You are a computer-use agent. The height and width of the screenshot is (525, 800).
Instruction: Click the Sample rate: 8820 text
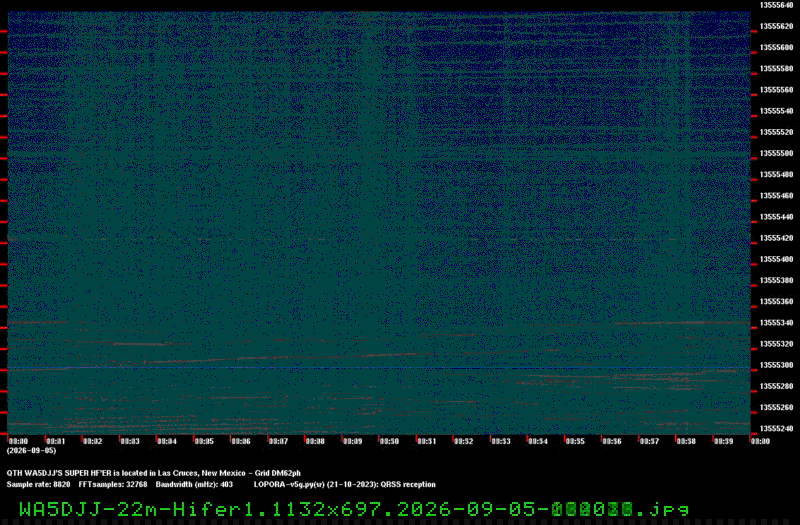point(38,485)
